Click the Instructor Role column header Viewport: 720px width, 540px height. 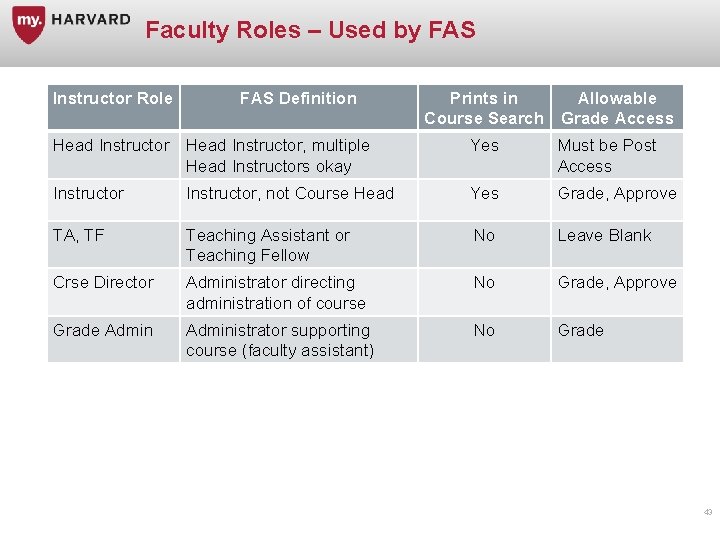[113, 98]
